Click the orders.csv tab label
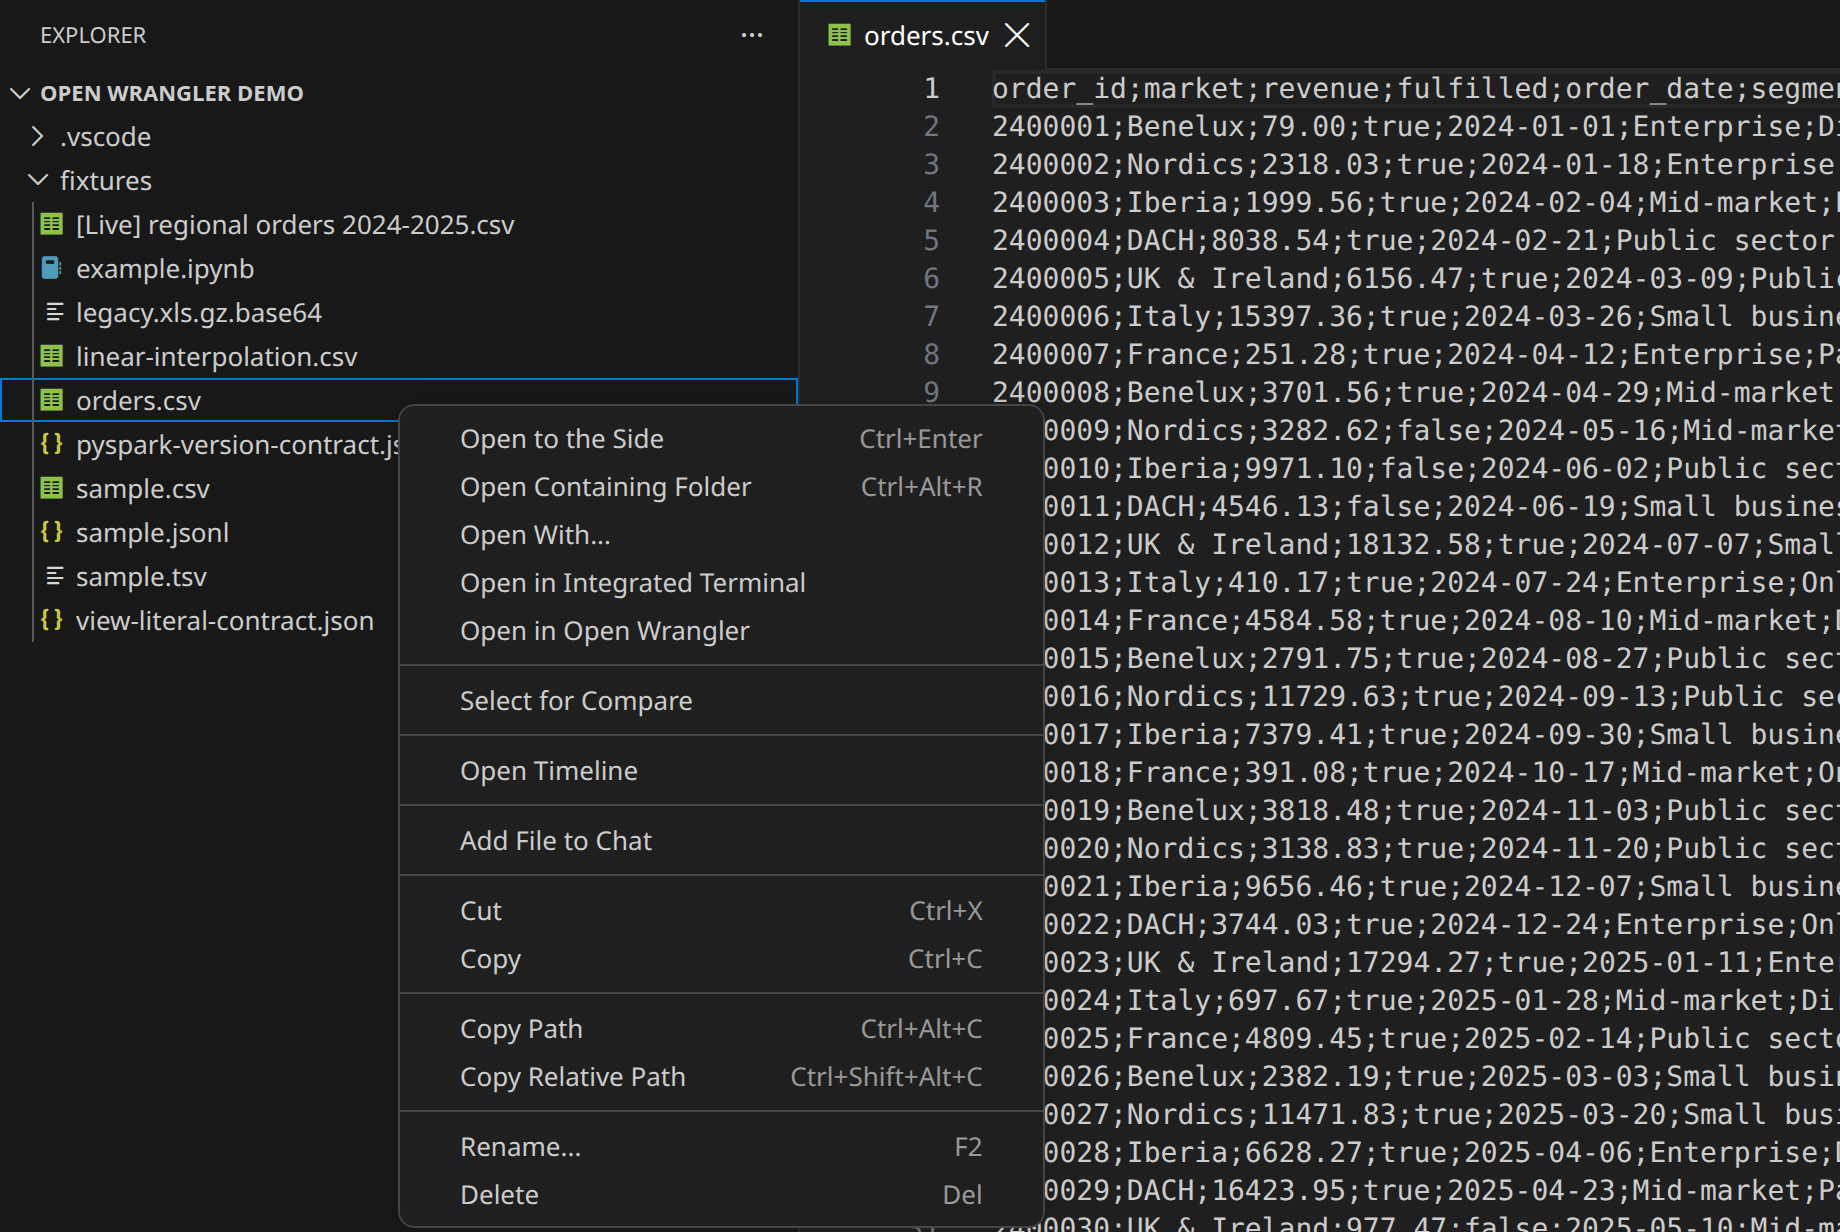 926,36
